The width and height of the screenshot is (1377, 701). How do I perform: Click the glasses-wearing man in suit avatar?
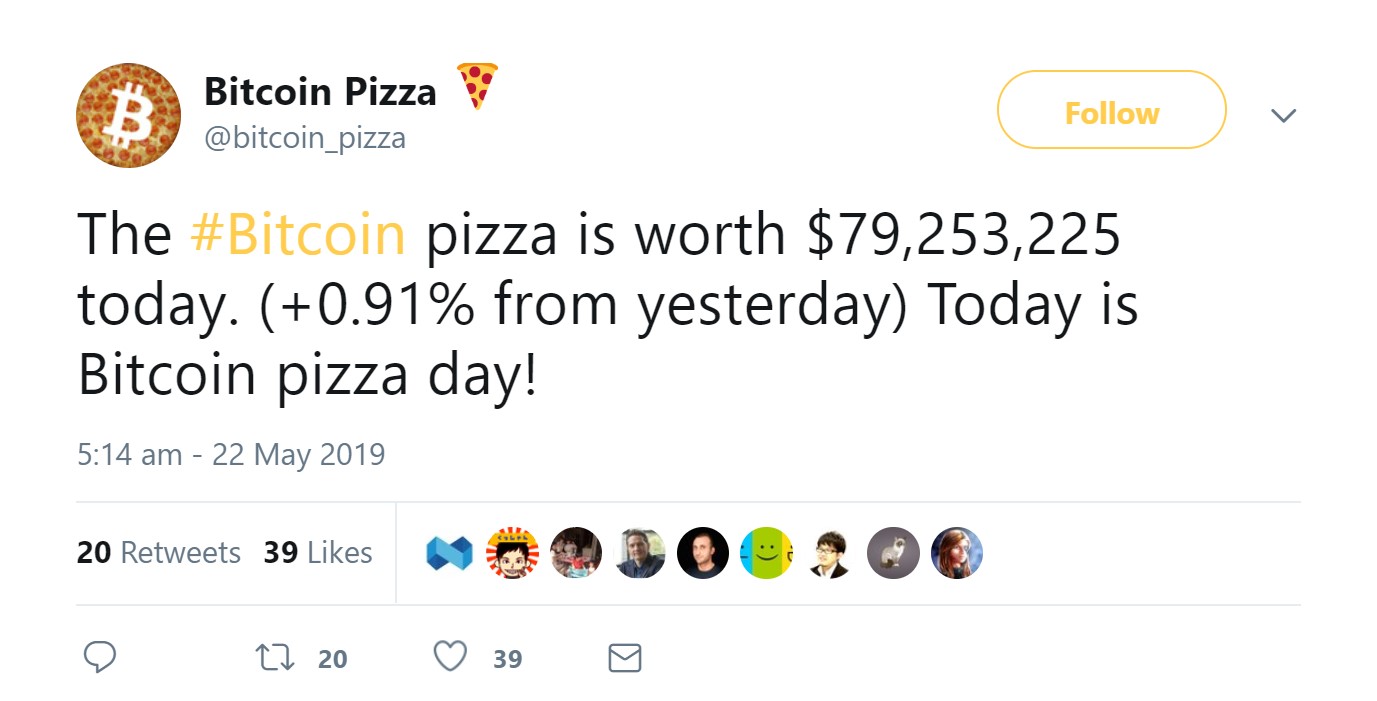[x=829, y=553]
